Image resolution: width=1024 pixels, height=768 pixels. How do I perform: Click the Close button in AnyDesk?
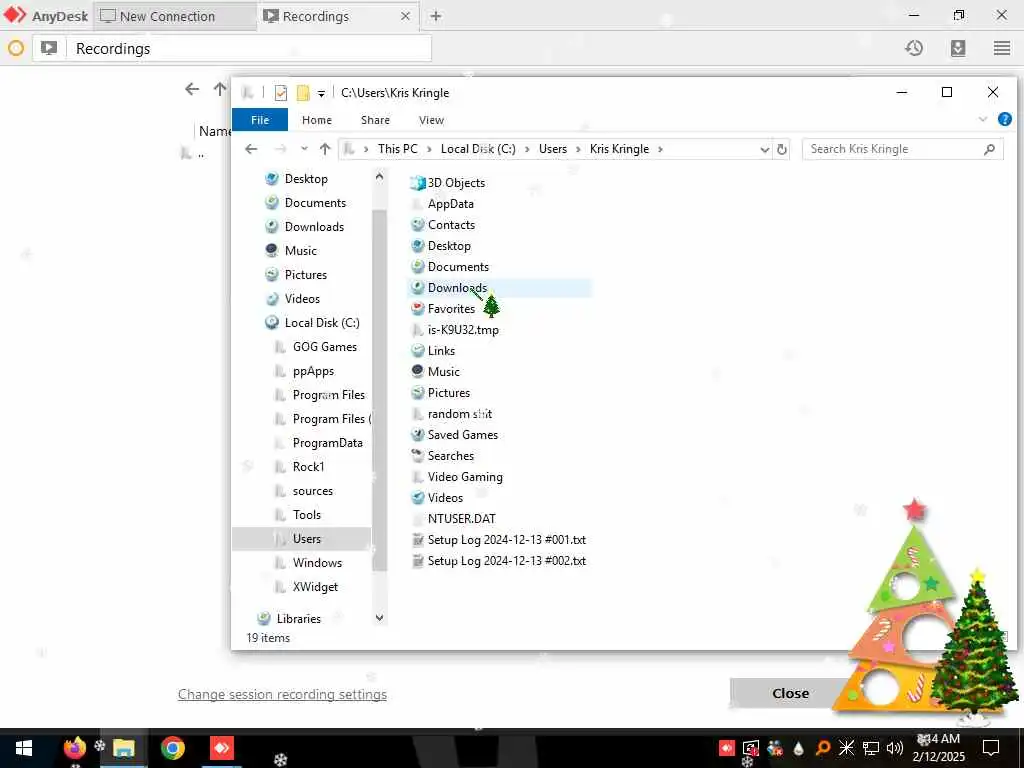[790, 694]
